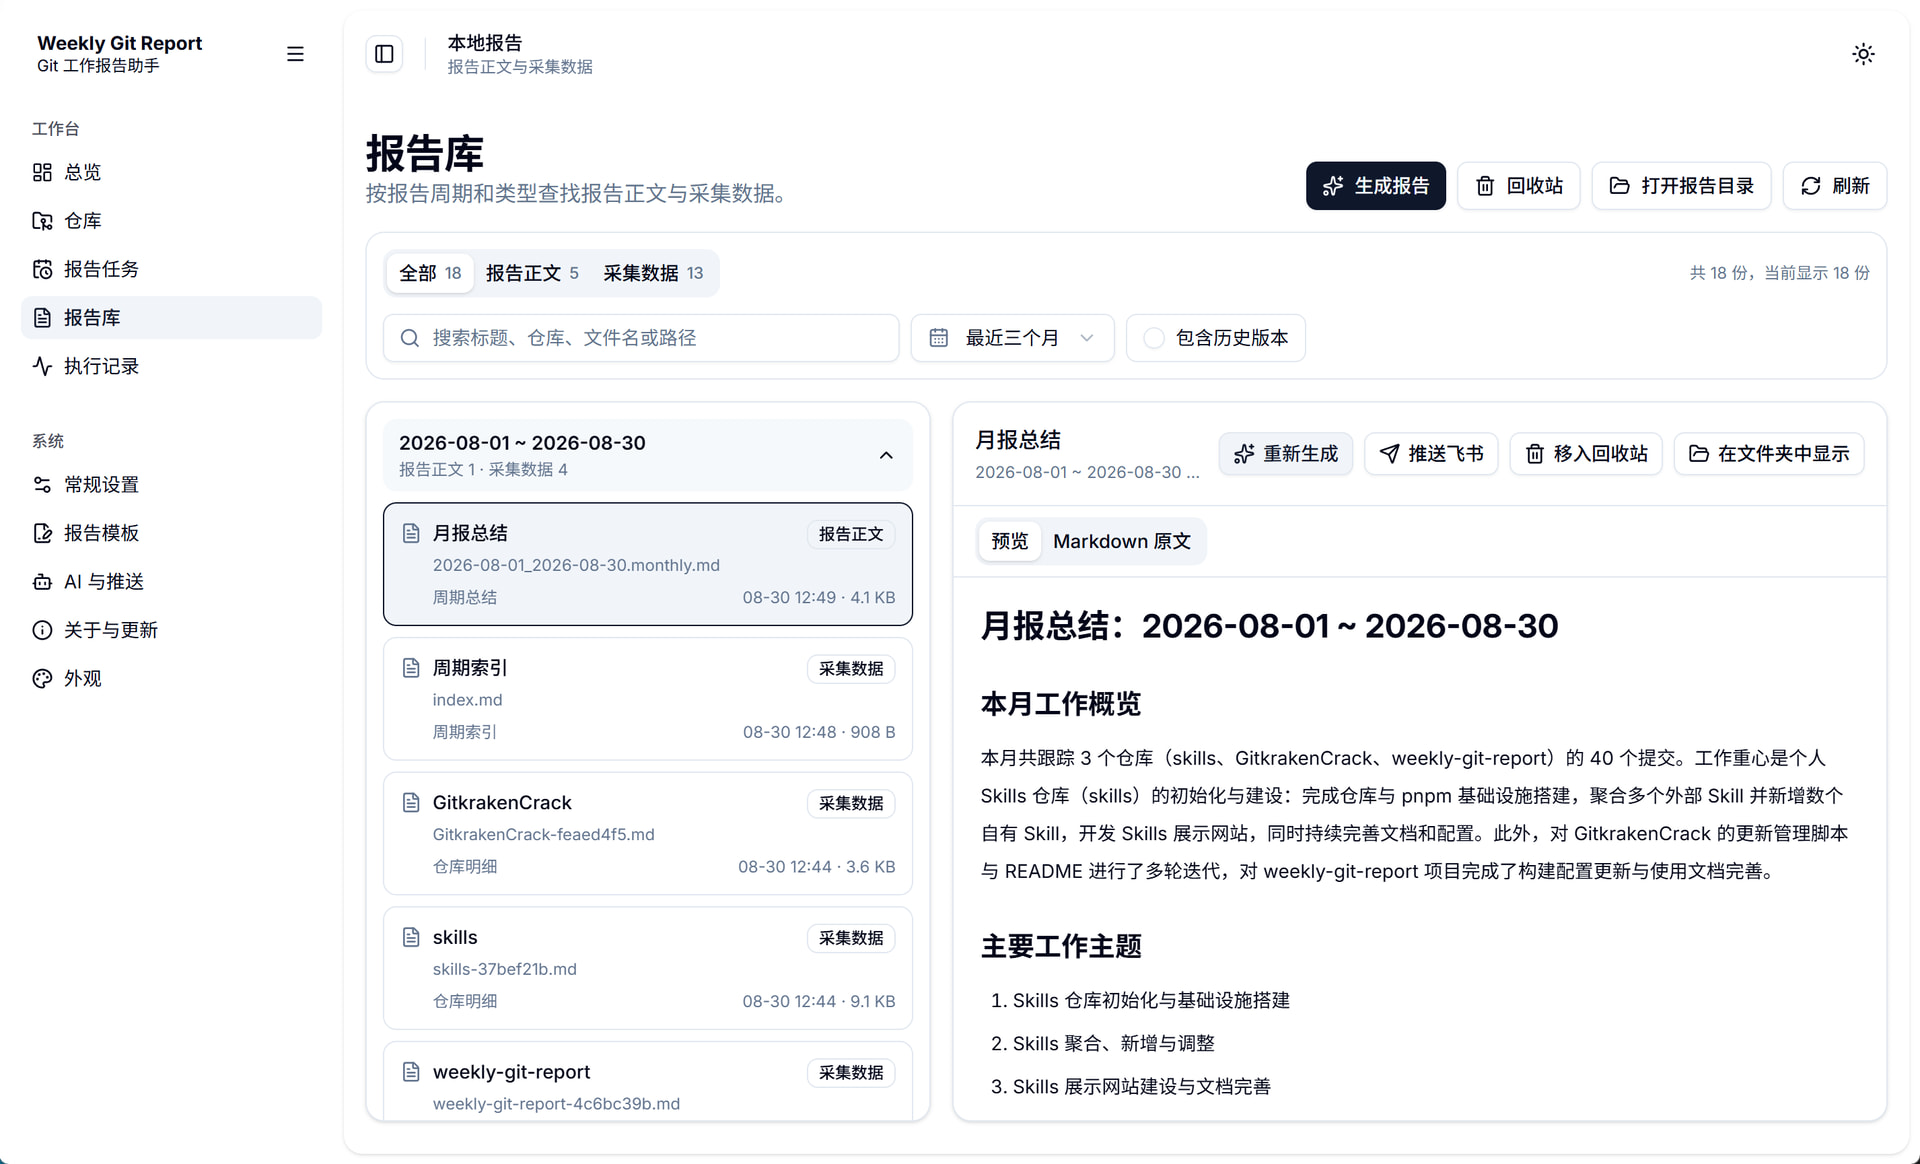Click list item Skills 仓库初始化与基础设施搭建

pyautogui.click(x=1151, y=1000)
